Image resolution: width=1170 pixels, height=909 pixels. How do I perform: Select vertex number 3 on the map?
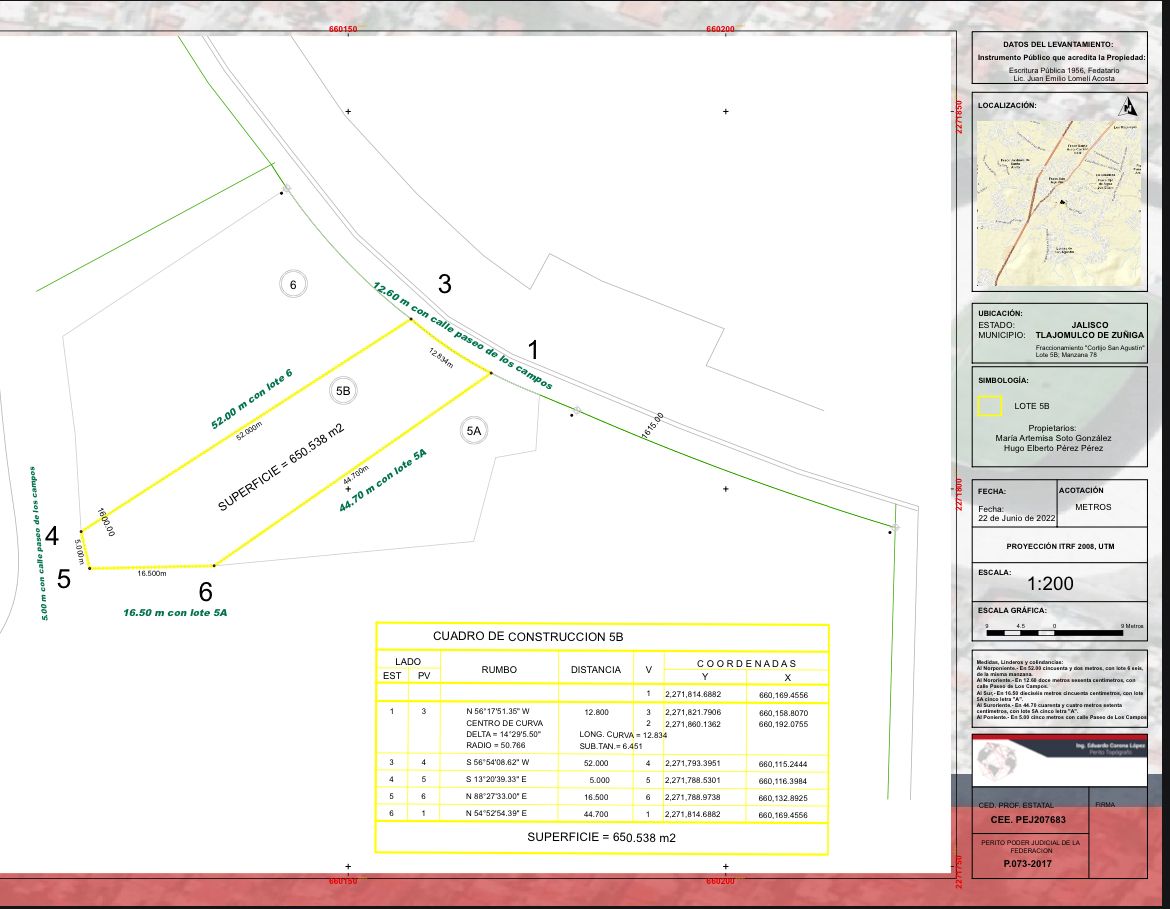[444, 285]
